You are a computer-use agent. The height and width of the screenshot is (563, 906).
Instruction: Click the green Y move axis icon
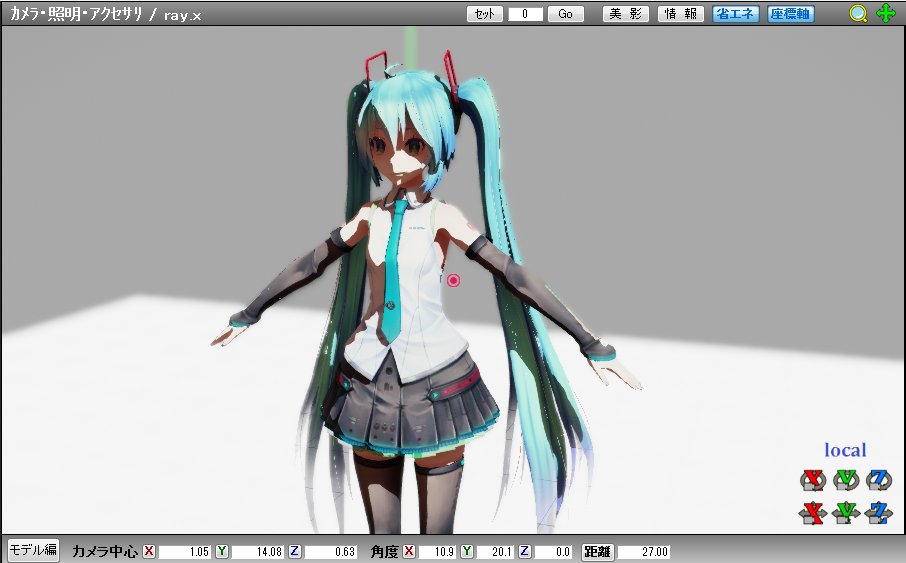[x=846, y=513]
